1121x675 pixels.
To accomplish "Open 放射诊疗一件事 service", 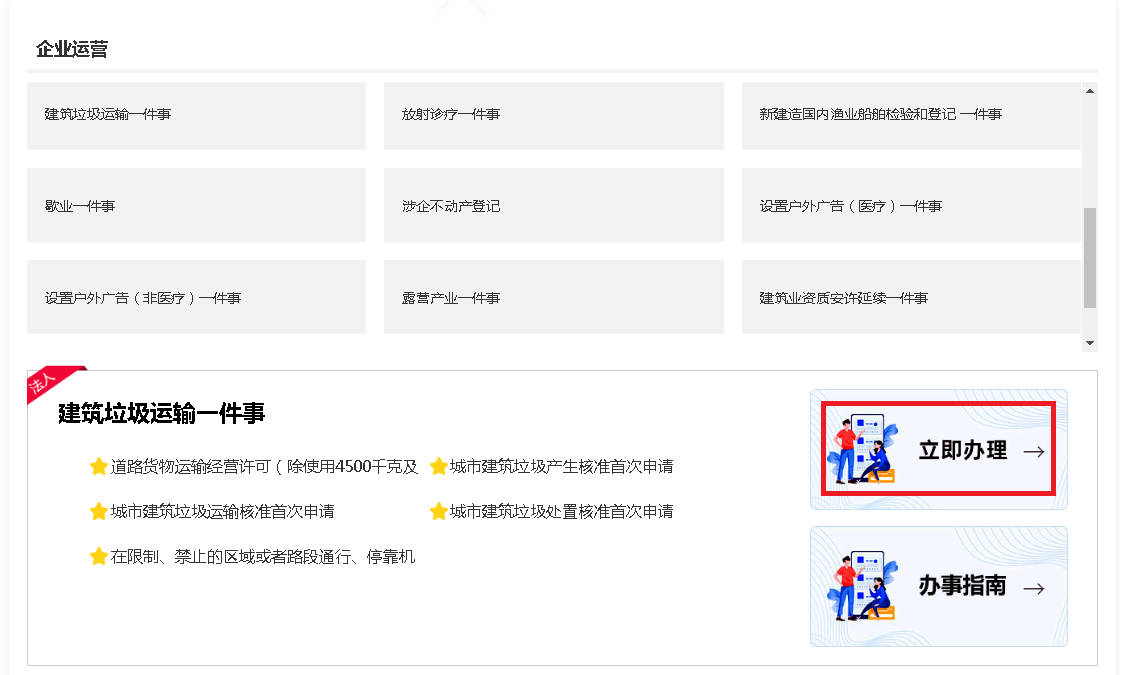I will click(554, 116).
